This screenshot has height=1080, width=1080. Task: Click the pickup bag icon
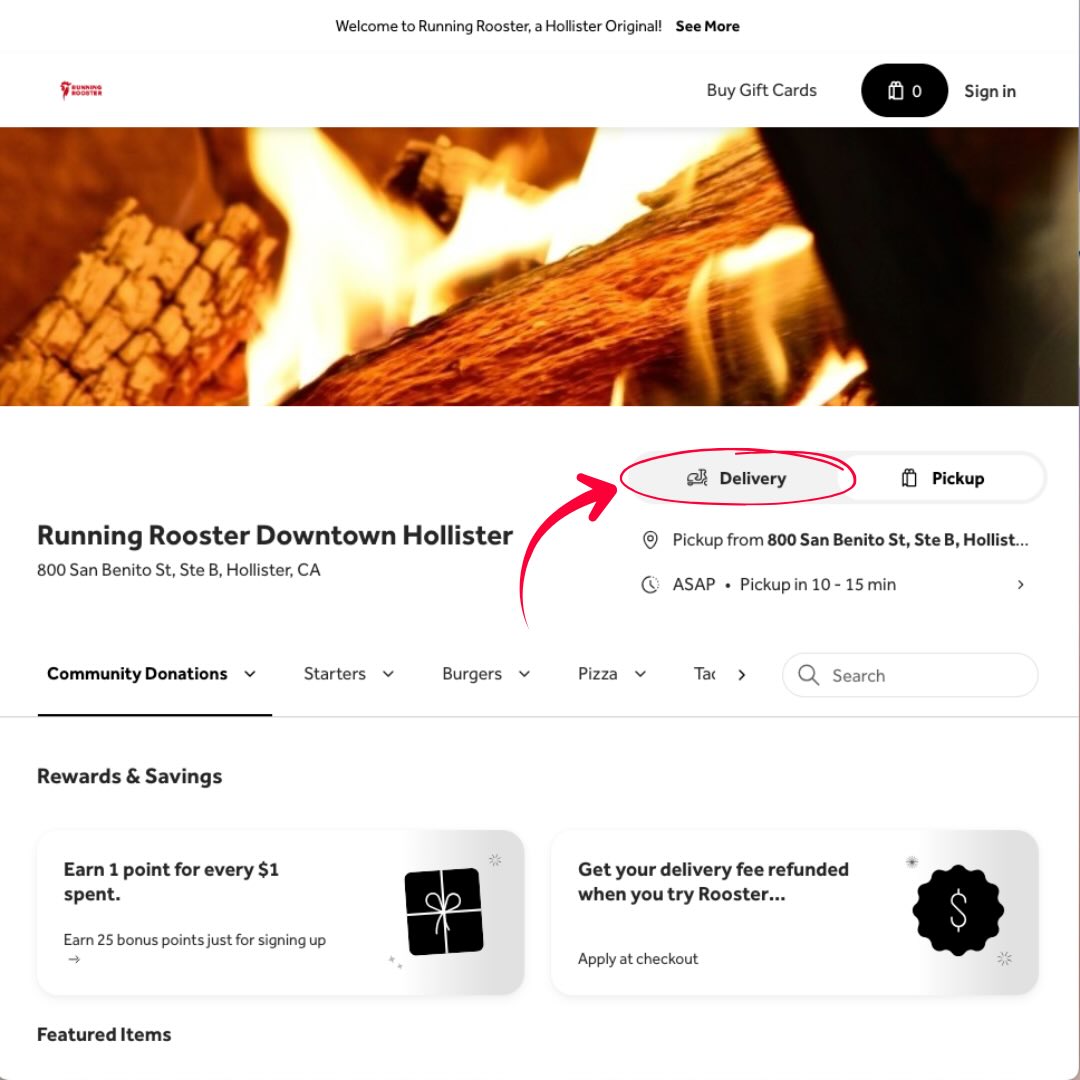909,478
